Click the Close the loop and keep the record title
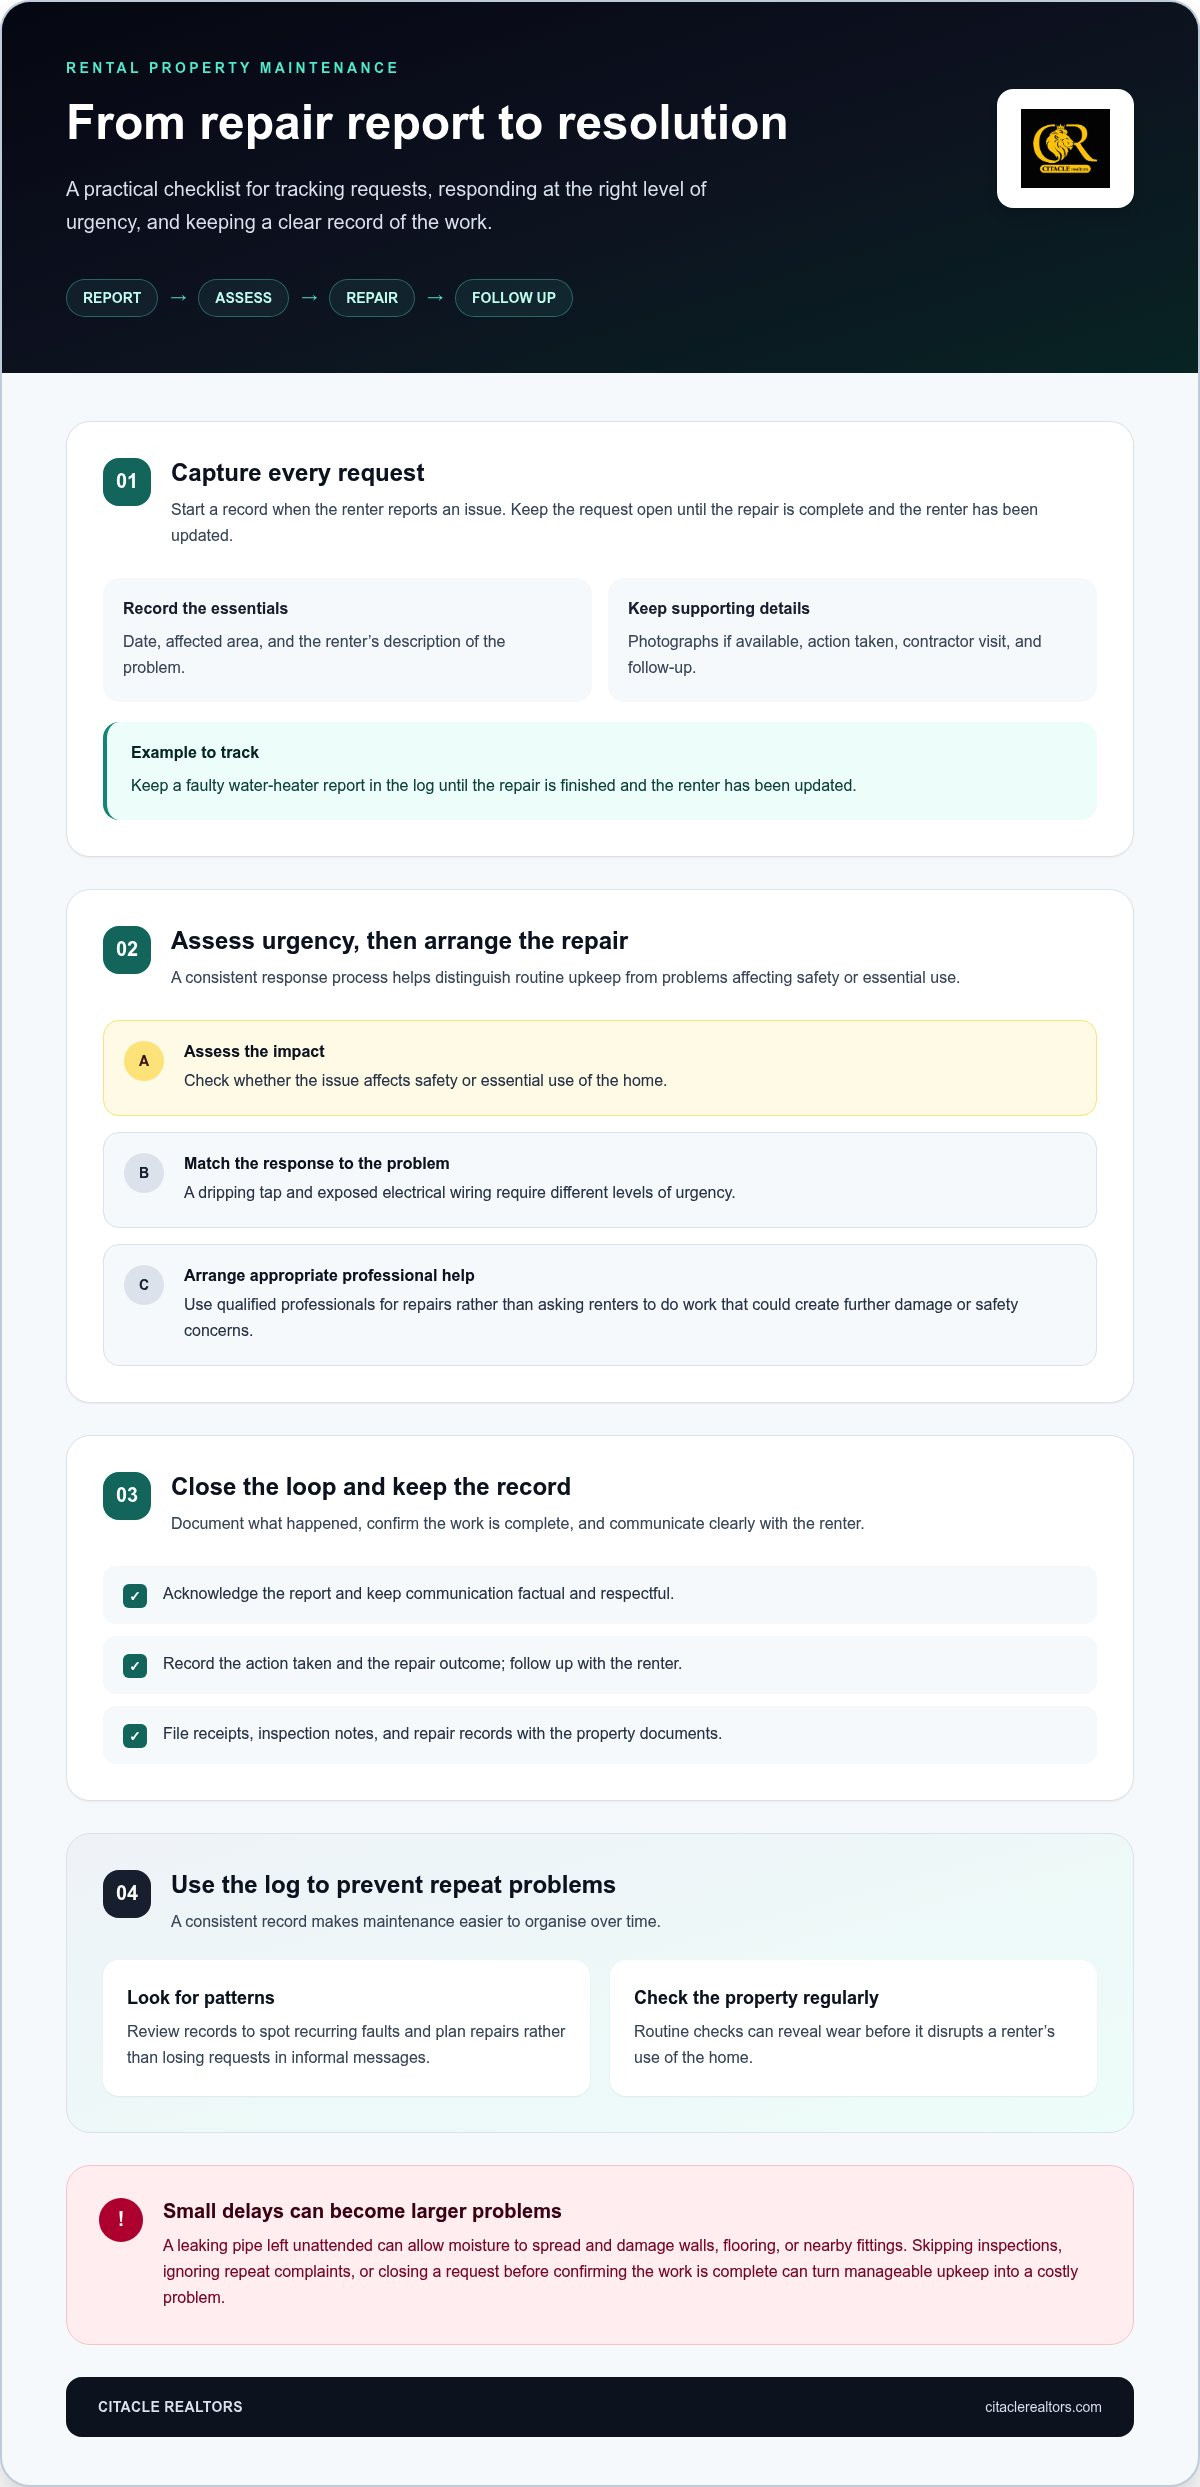 pos(371,1487)
